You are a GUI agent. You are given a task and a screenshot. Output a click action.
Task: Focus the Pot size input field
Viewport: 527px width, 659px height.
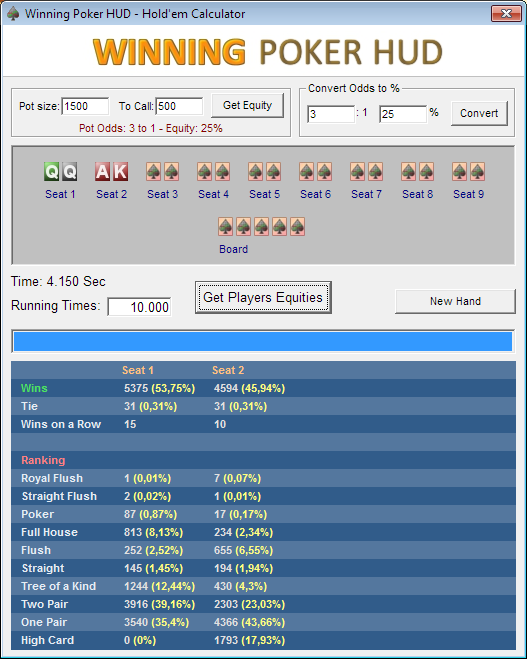tap(86, 106)
